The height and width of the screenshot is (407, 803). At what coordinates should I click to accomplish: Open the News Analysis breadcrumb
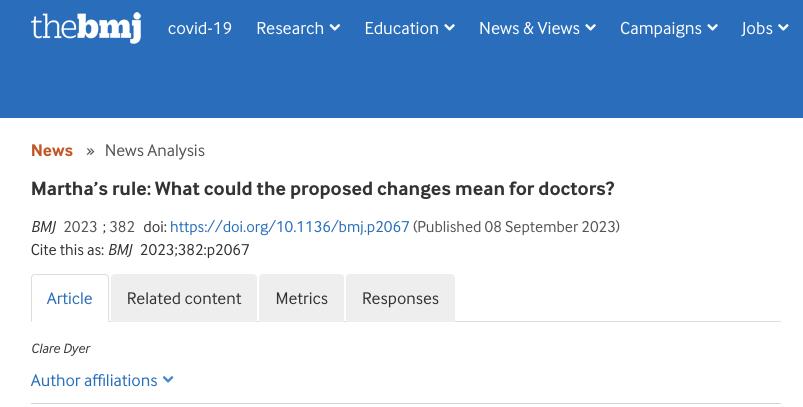pos(155,151)
